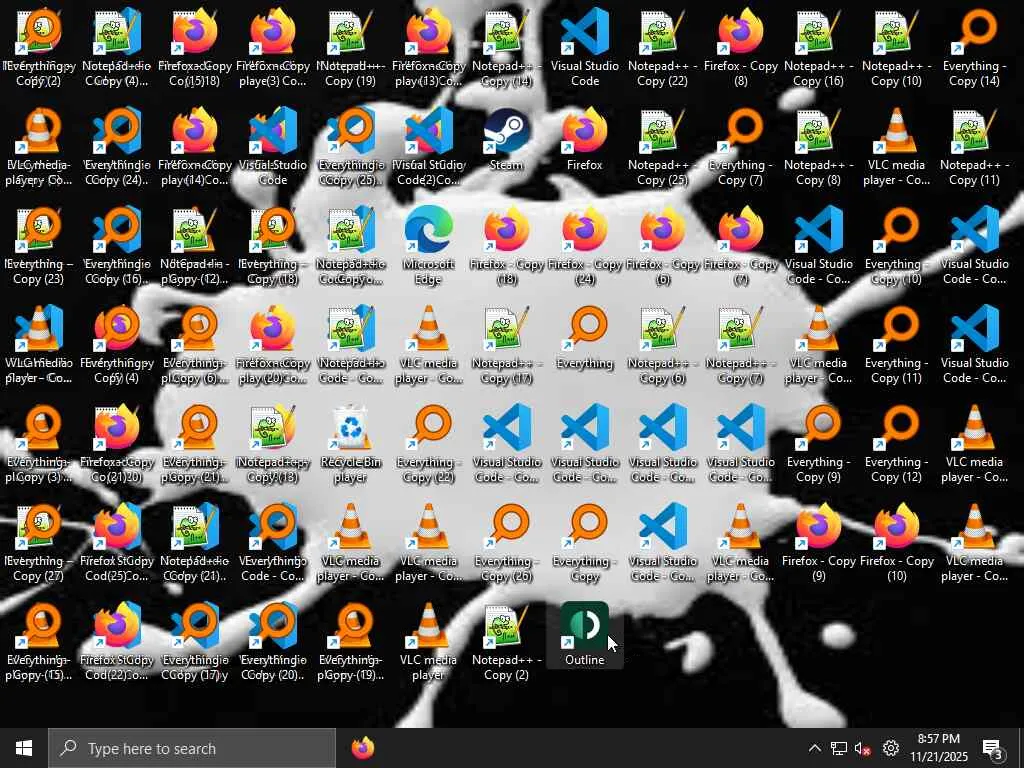Select the VLC media player shortcut beside Notepad++ - Copy (2)

pyautogui.click(x=428, y=643)
